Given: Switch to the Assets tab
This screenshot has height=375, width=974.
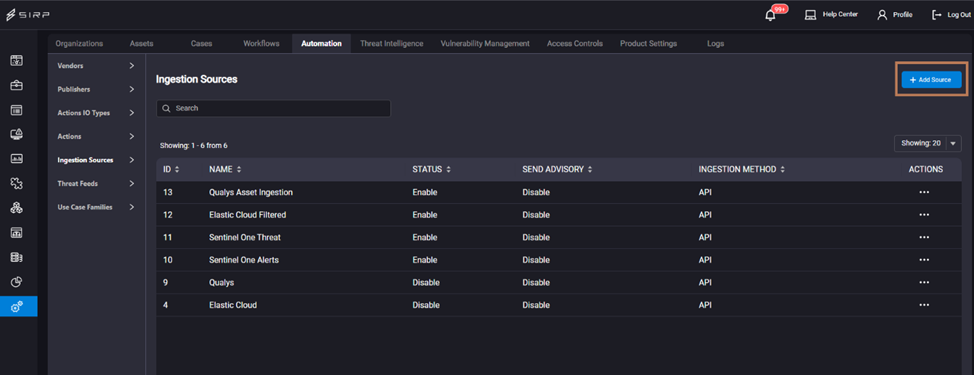Looking at the screenshot, I should point(141,43).
